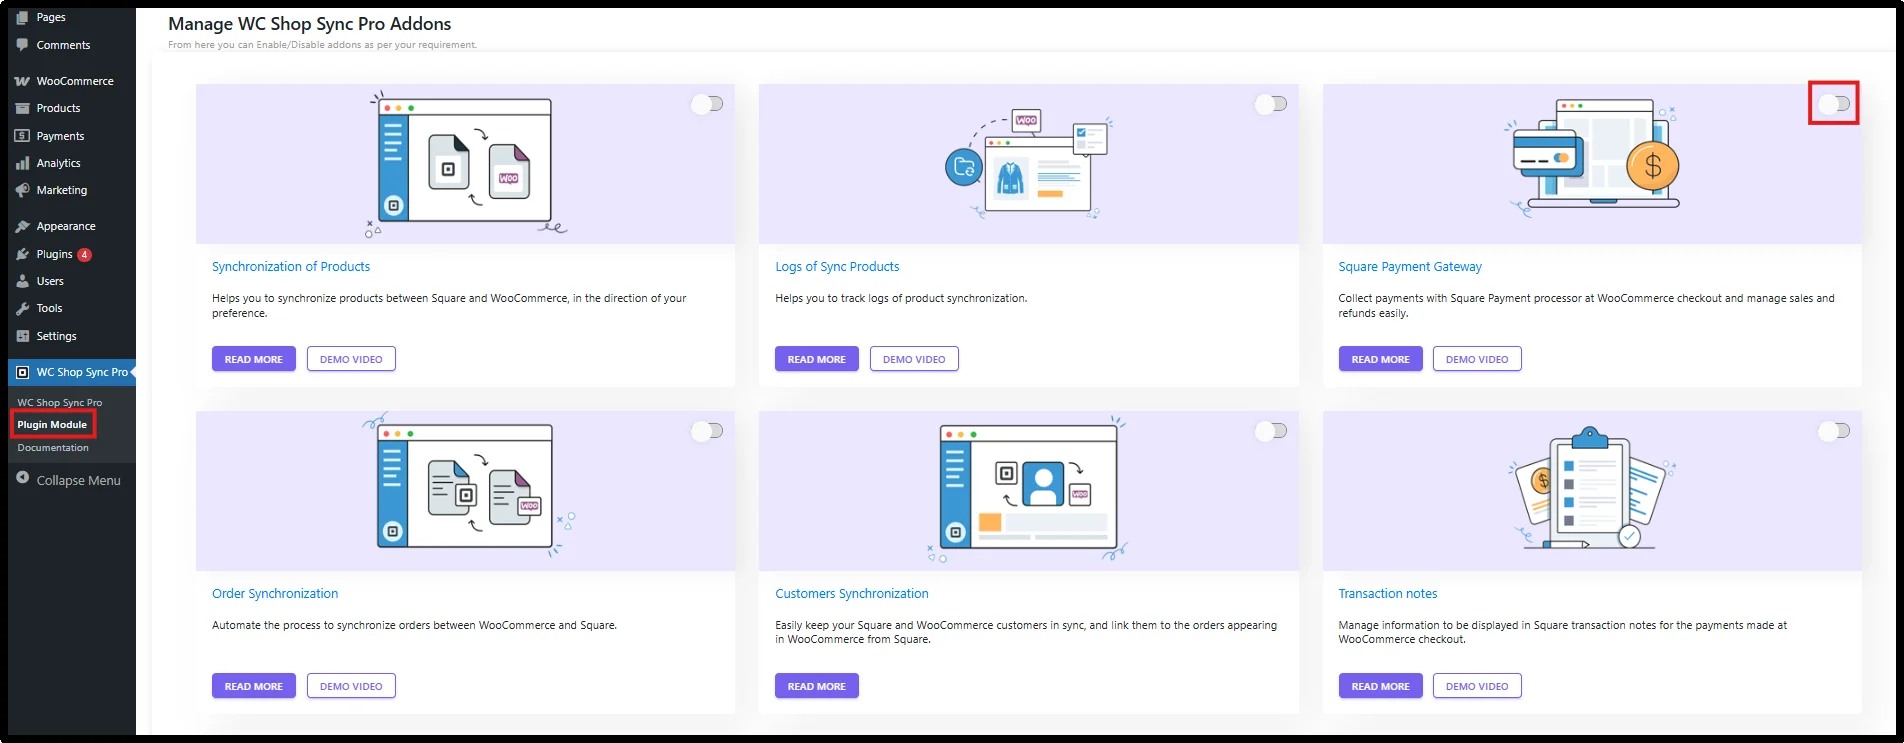Click the Collapse Menu arrow icon
The width and height of the screenshot is (1904, 743).
tap(22, 478)
